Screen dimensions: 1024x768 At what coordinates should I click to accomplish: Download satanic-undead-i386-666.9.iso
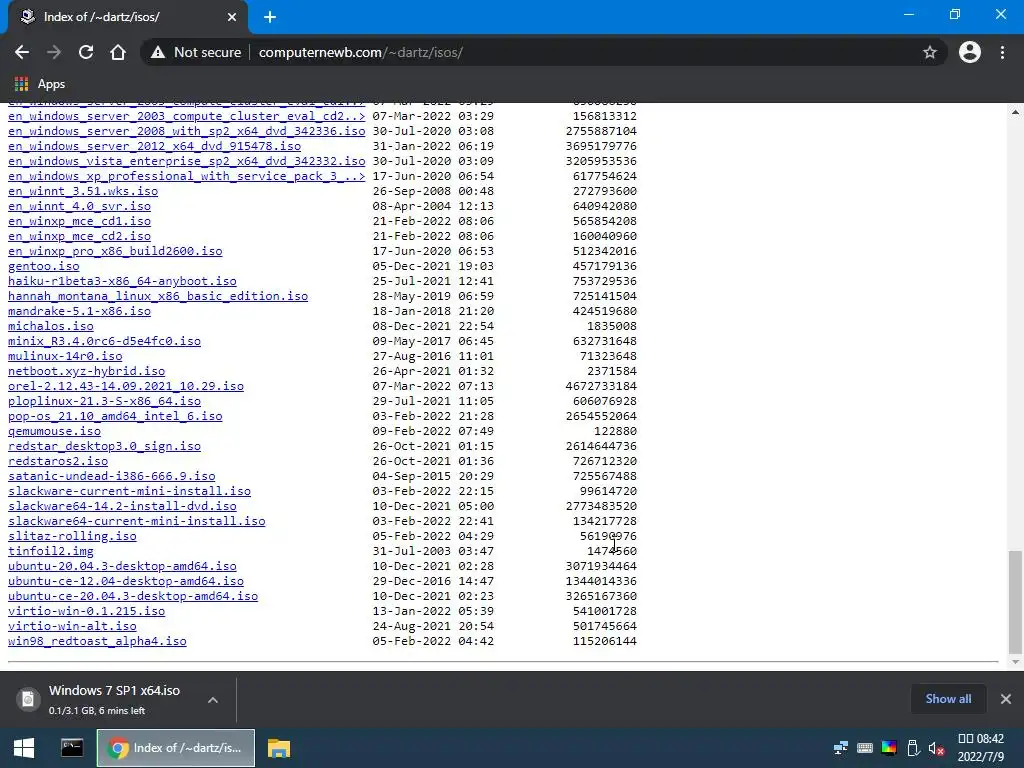[x=112, y=477]
